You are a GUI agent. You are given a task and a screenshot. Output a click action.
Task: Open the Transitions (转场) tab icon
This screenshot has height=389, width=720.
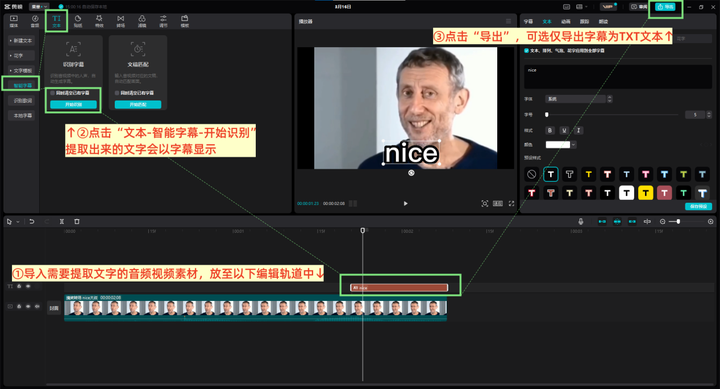click(x=120, y=21)
